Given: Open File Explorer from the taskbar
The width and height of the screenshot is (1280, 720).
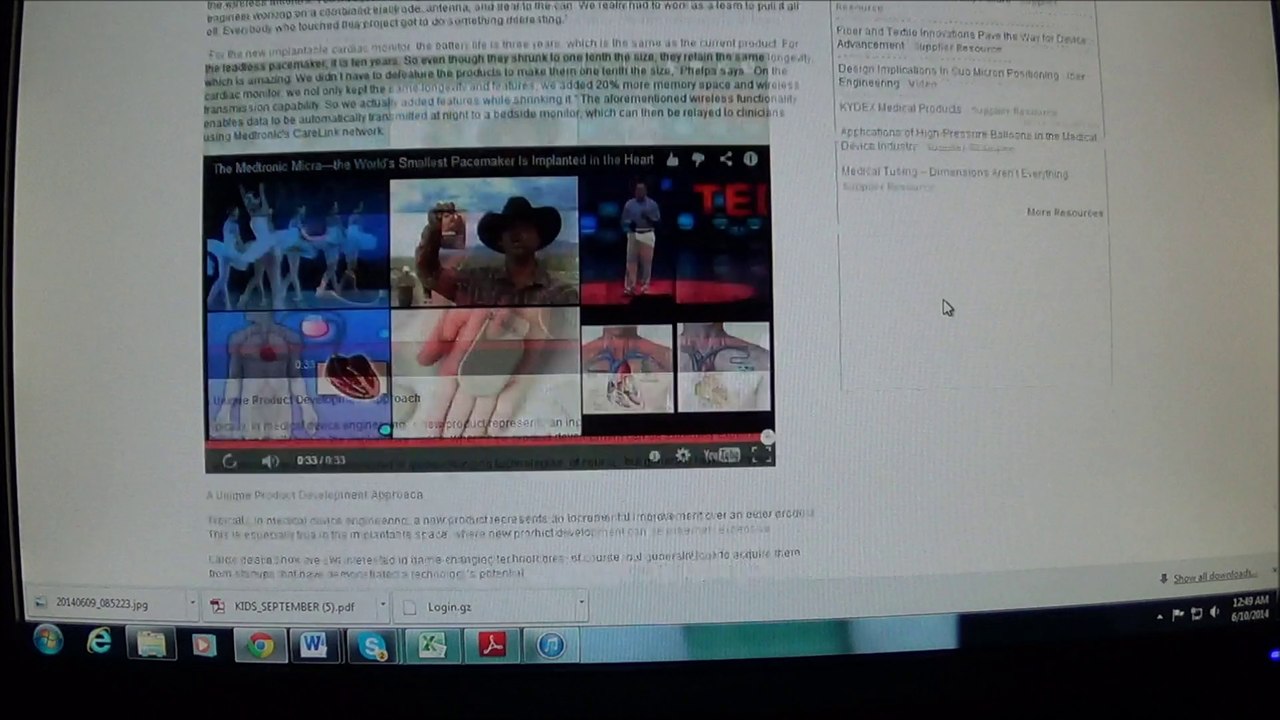Looking at the screenshot, I should (x=151, y=643).
